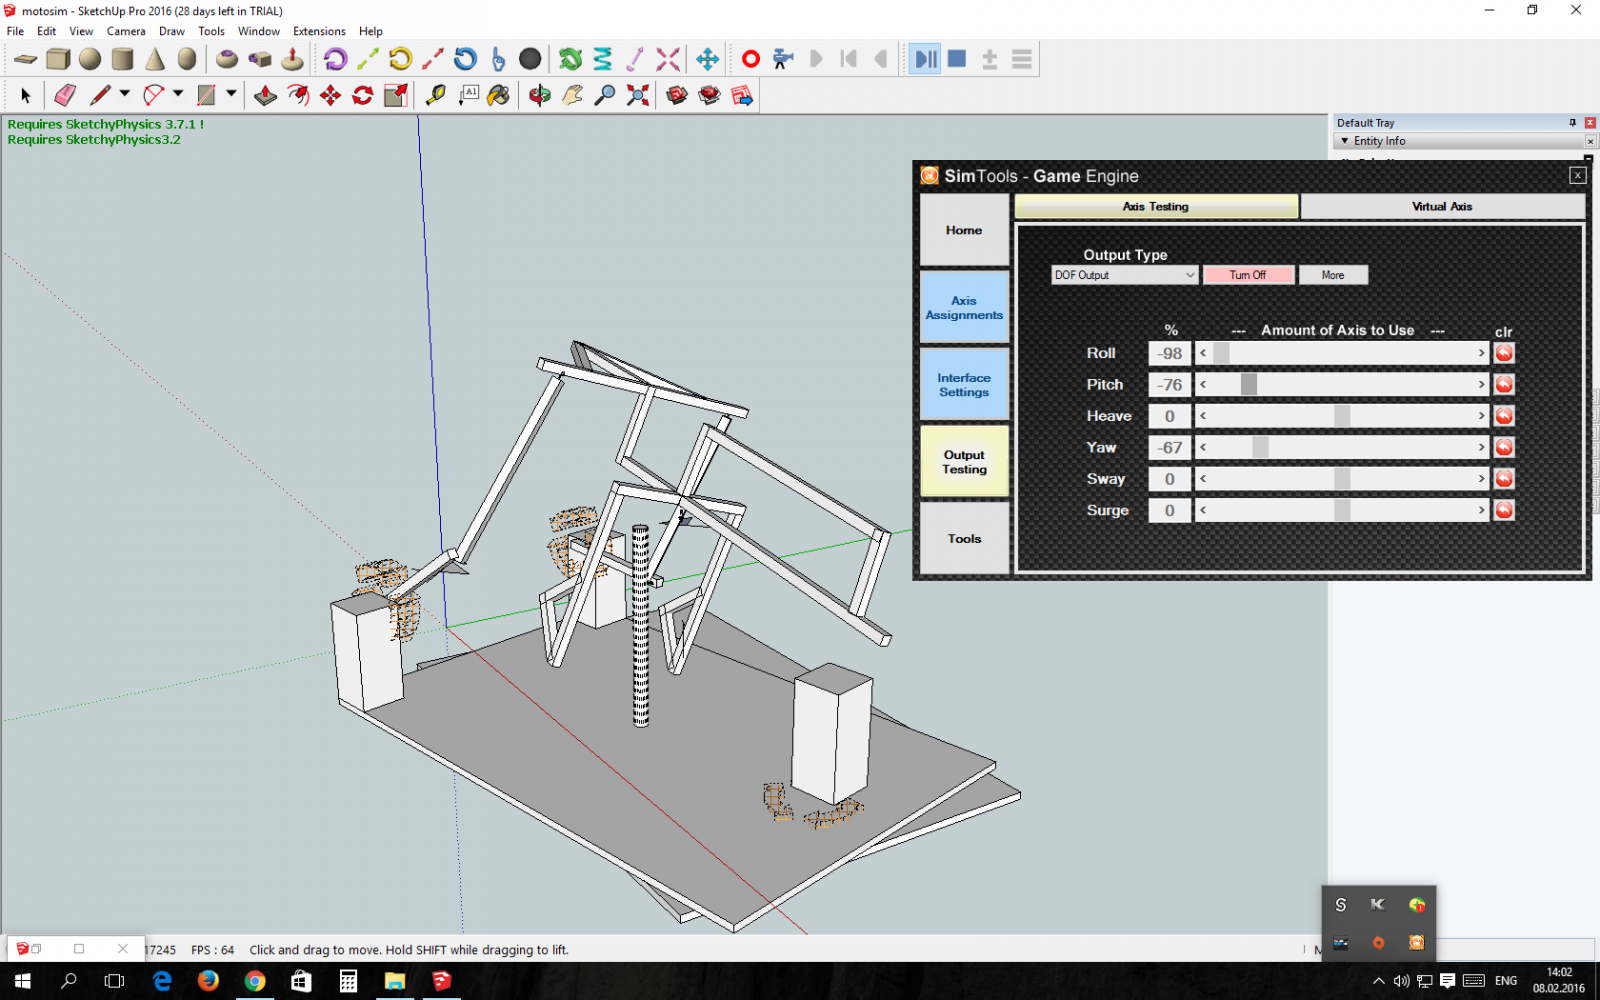Open the dropdown arrow next to the arc tool
Image resolution: width=1600 pixels, height=1000 pixels.
(178, 93)
